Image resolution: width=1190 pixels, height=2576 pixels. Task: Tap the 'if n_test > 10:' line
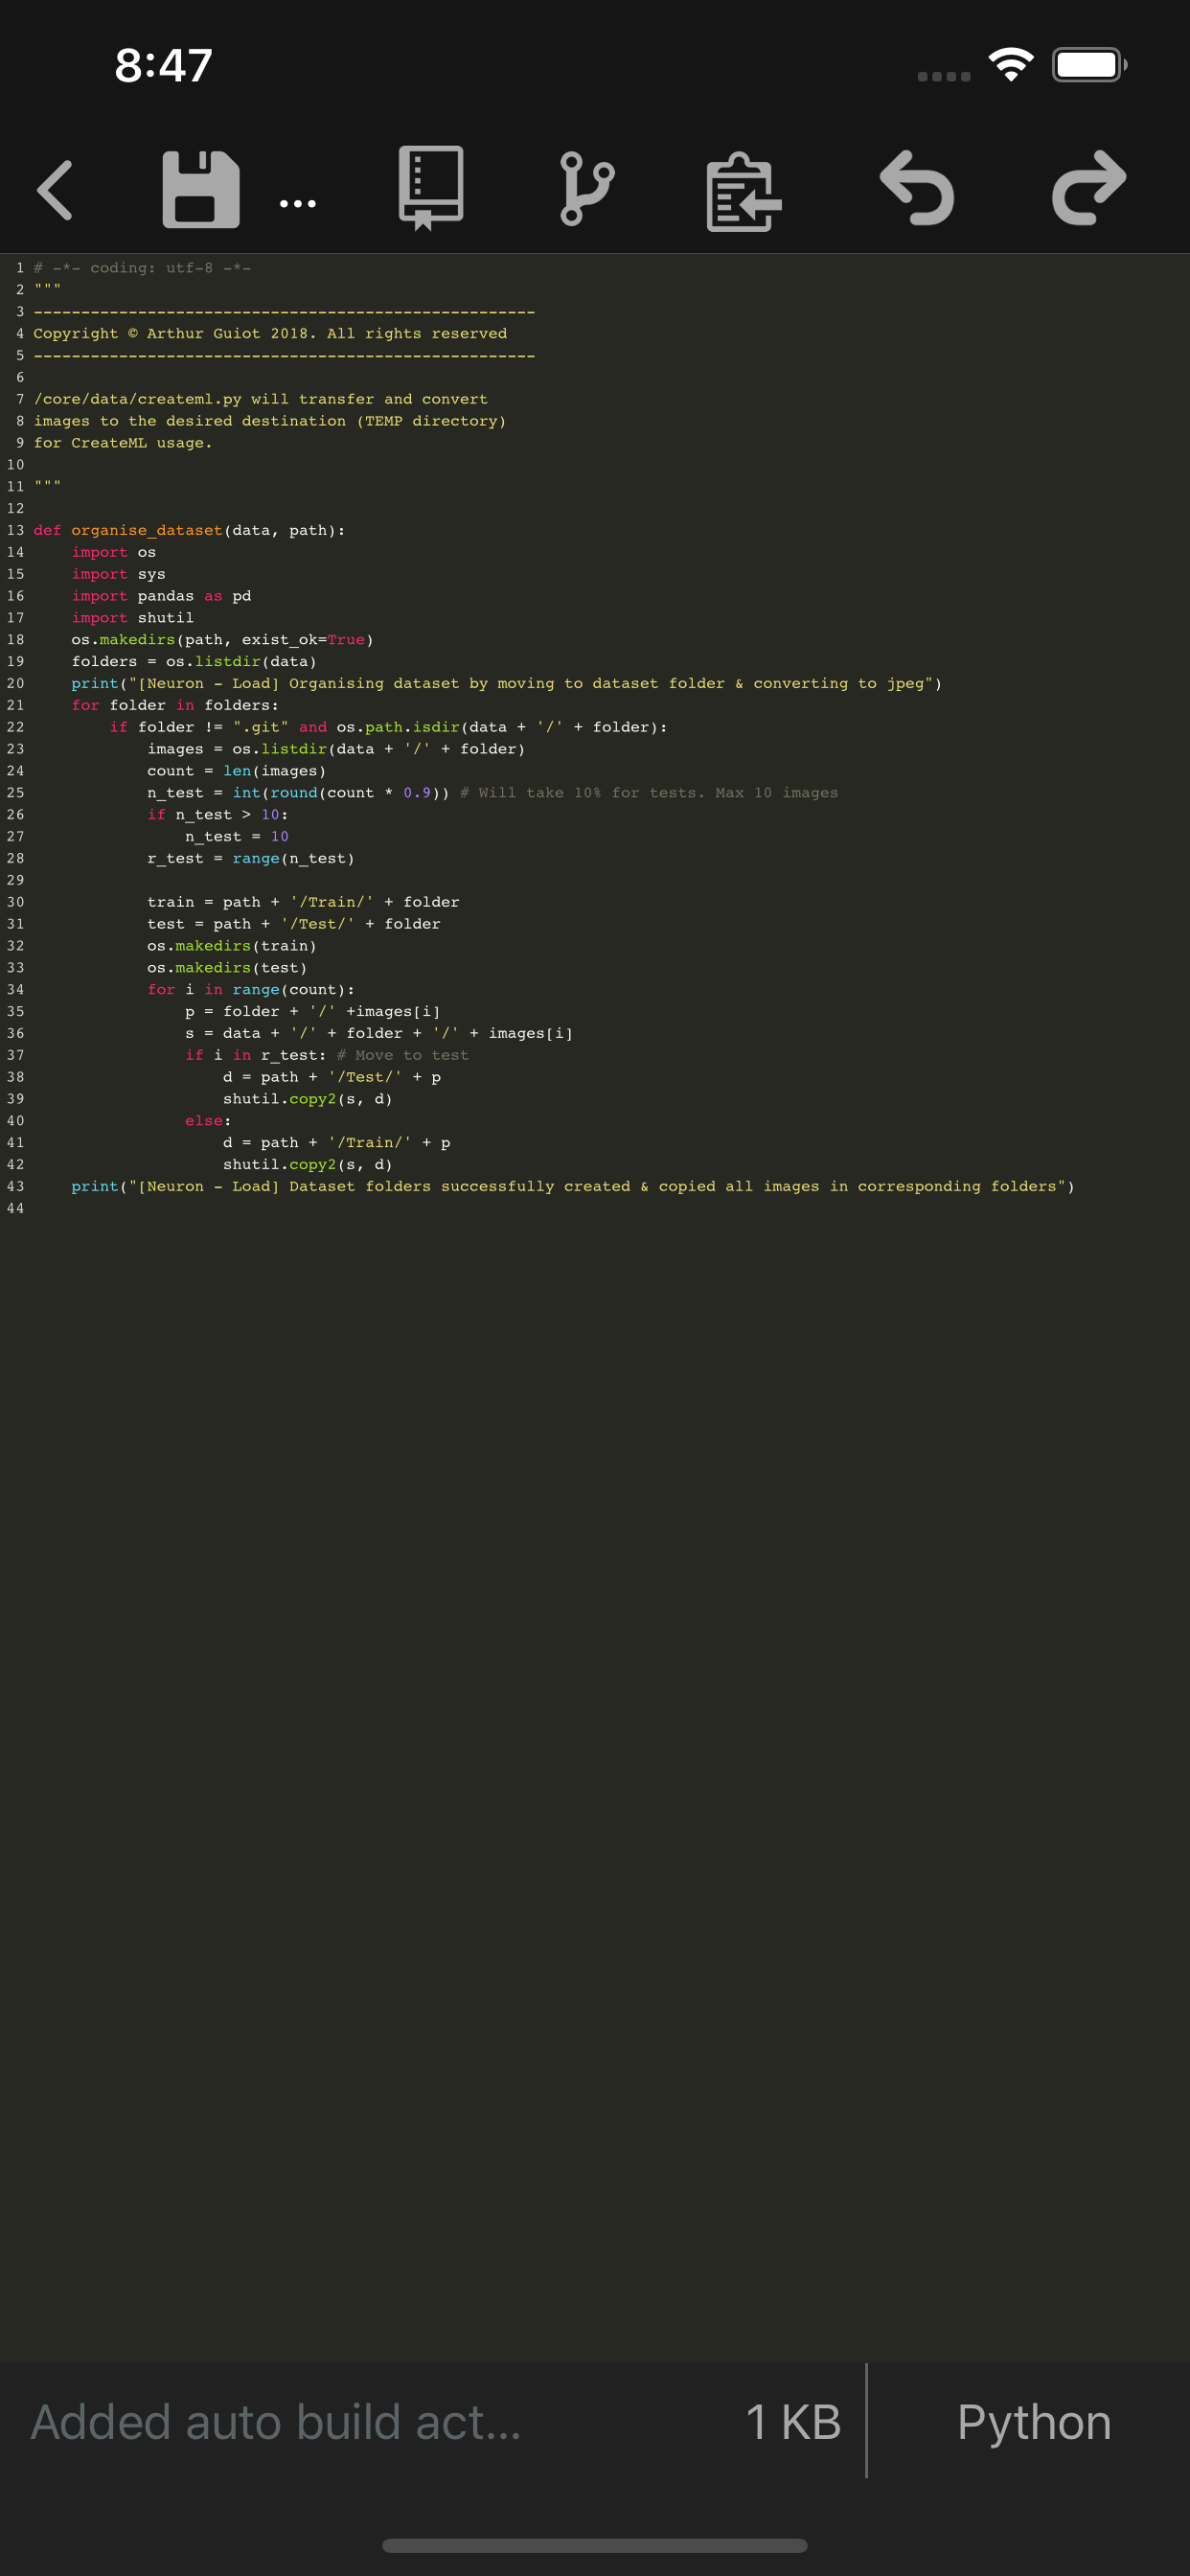tap(218, 815)
